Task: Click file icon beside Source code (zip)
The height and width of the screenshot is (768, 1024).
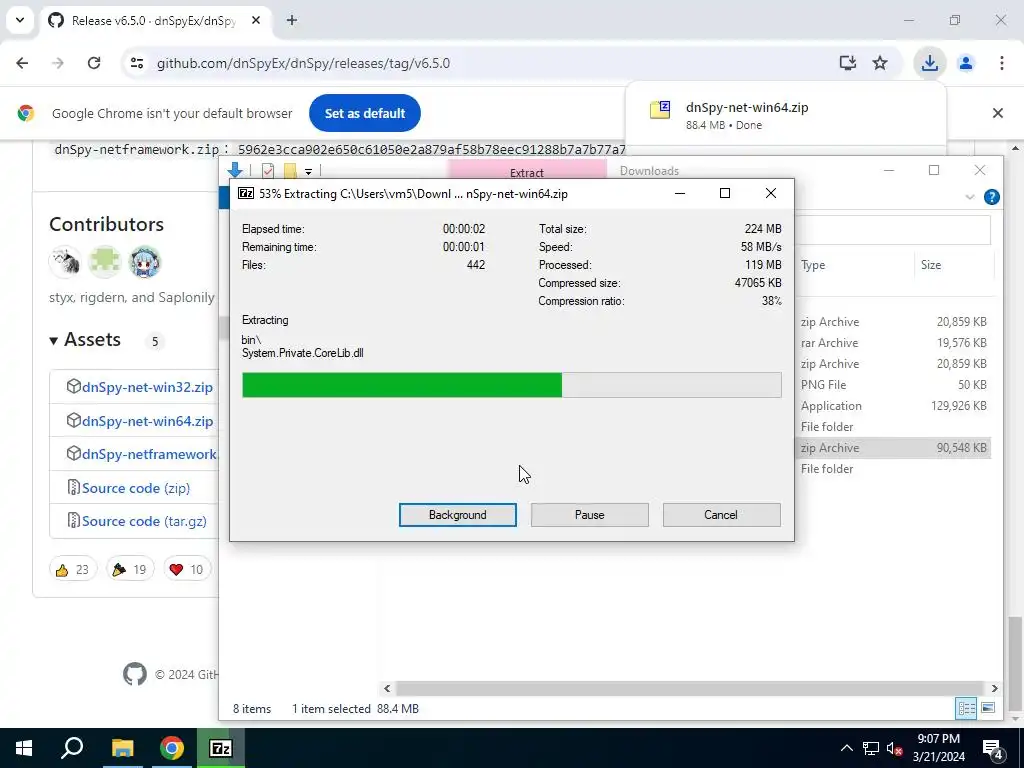Action: tap(73, 487)
